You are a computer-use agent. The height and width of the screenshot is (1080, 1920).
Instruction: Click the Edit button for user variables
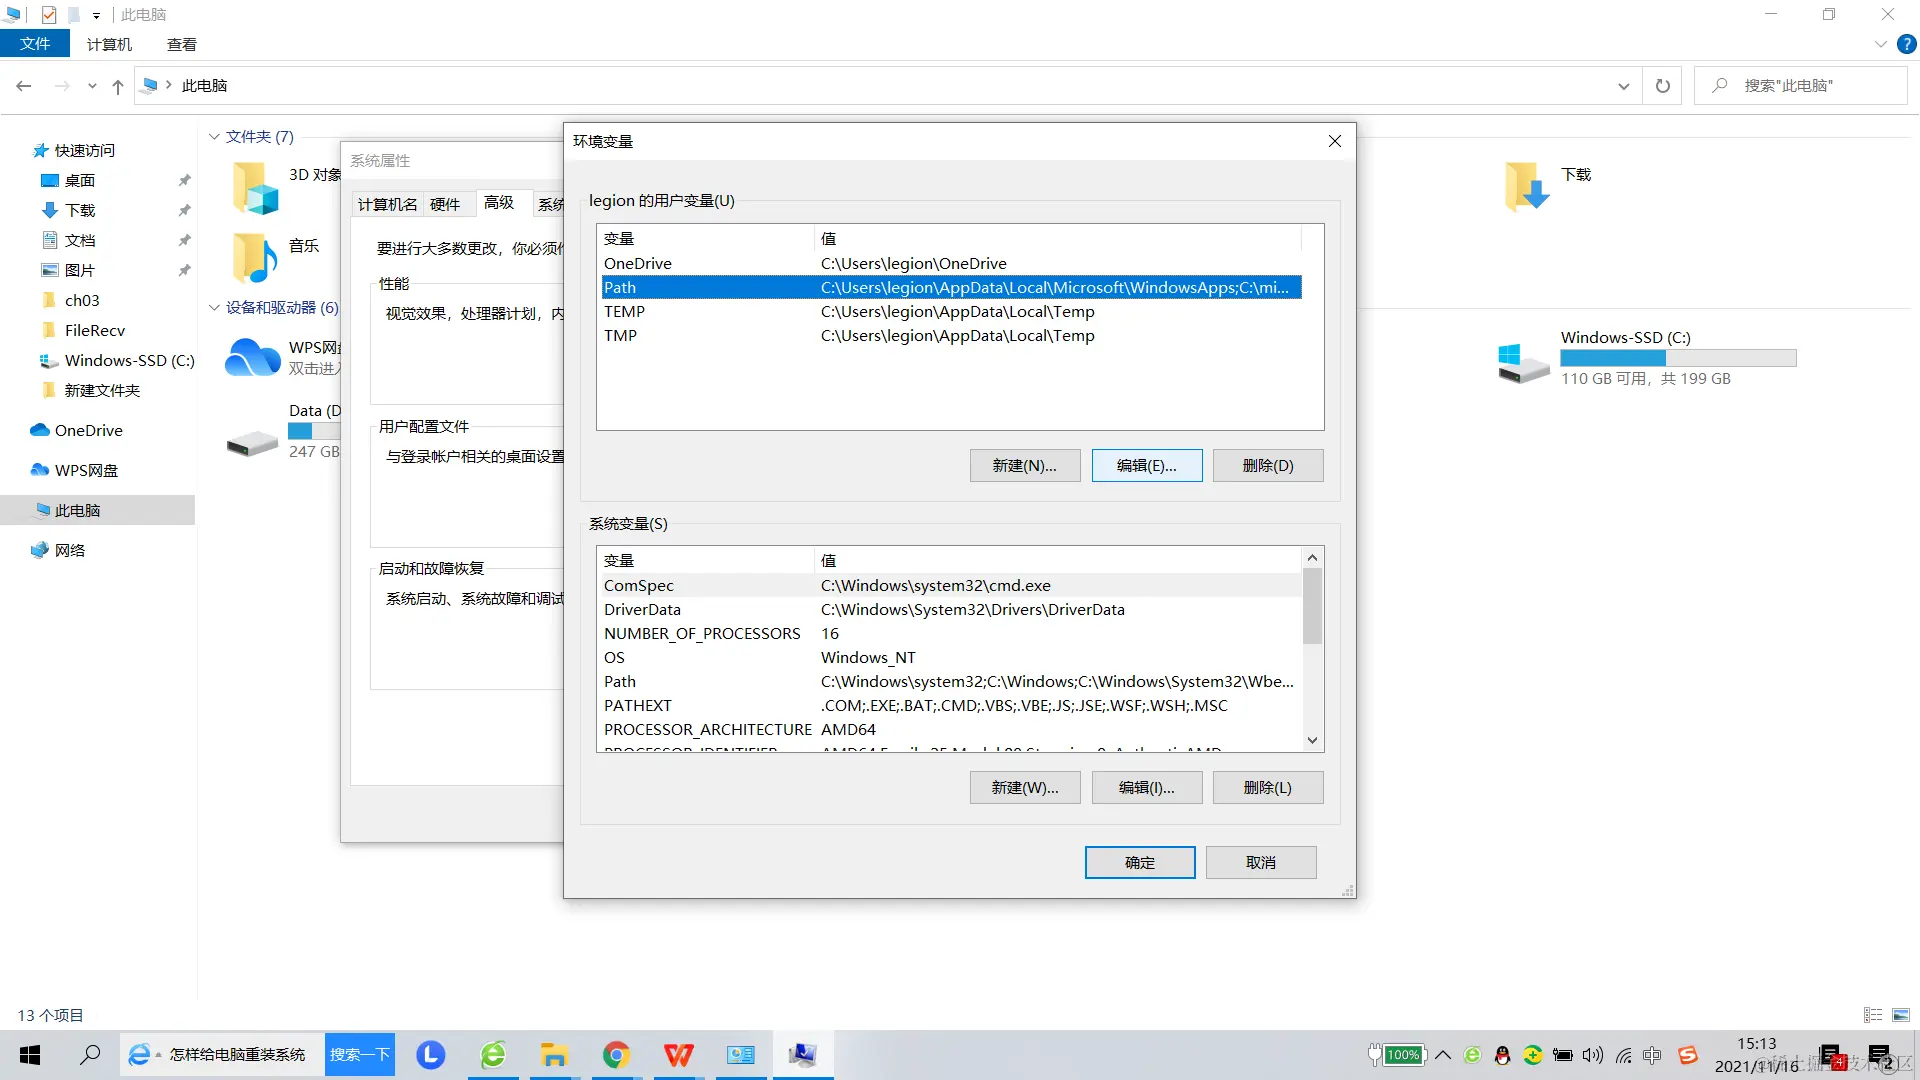tap(1146, 466)
